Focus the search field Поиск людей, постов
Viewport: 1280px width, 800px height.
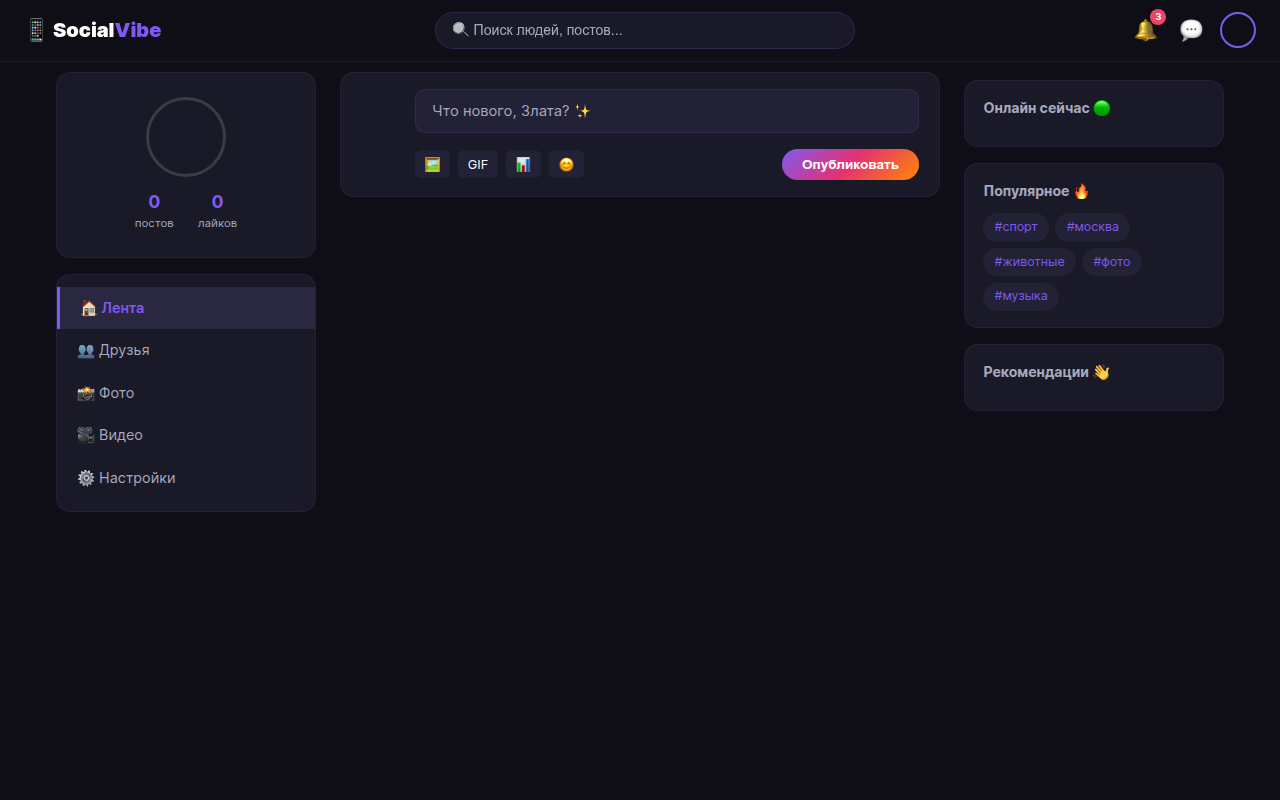pyautogui.click(x=645, y=30)
